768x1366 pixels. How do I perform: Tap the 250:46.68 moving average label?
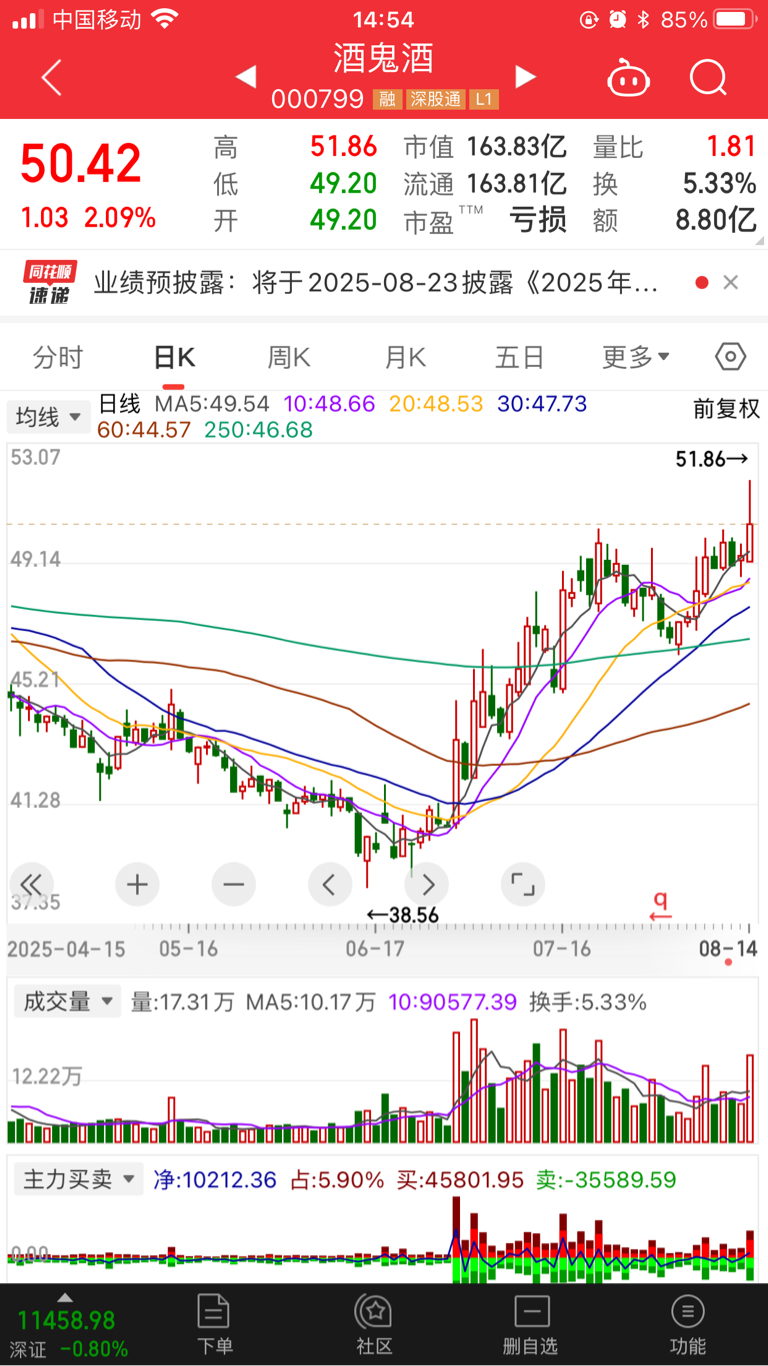258,430
